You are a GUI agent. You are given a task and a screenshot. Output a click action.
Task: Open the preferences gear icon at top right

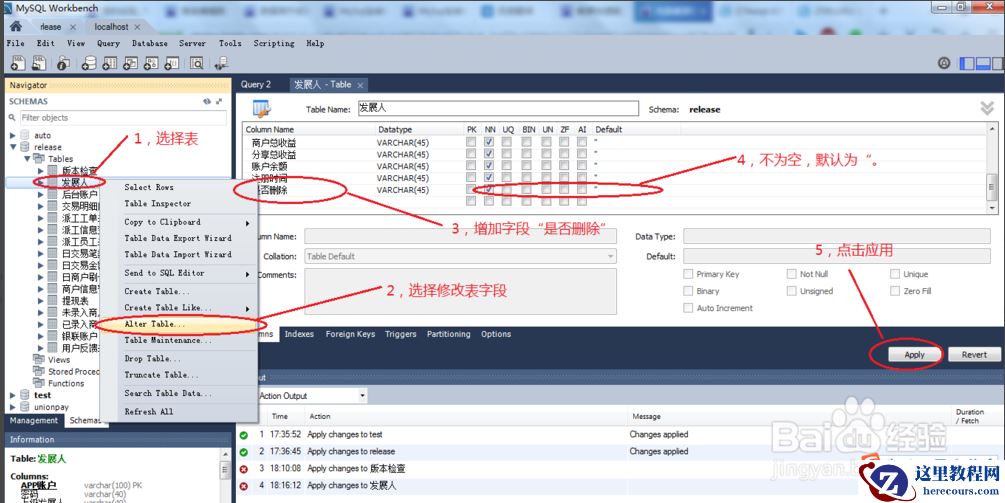[943, 63]
